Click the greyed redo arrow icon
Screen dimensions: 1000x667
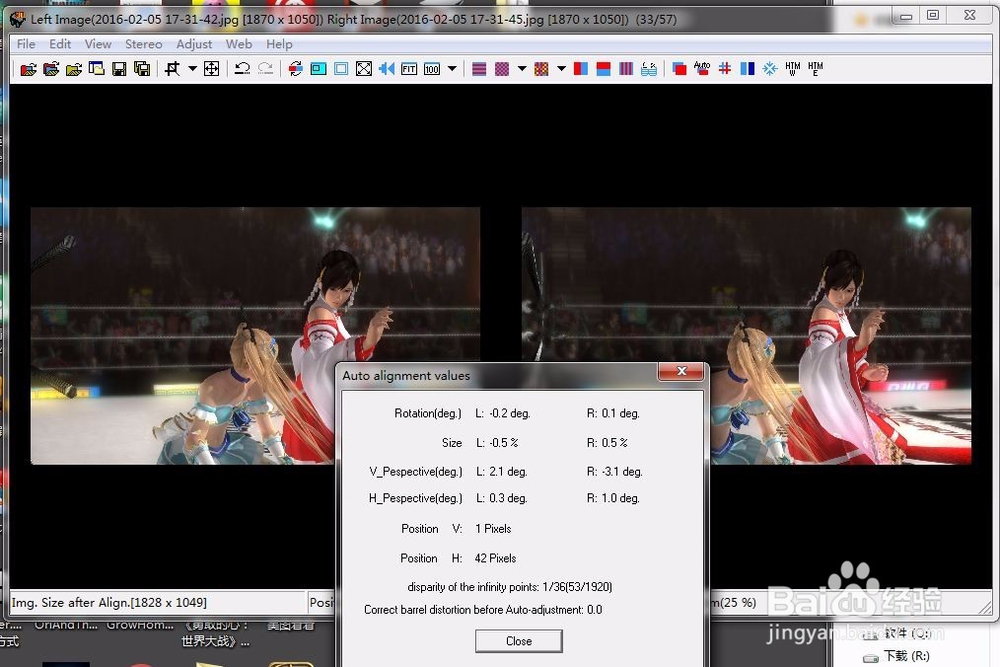click(x=265, y=69)
